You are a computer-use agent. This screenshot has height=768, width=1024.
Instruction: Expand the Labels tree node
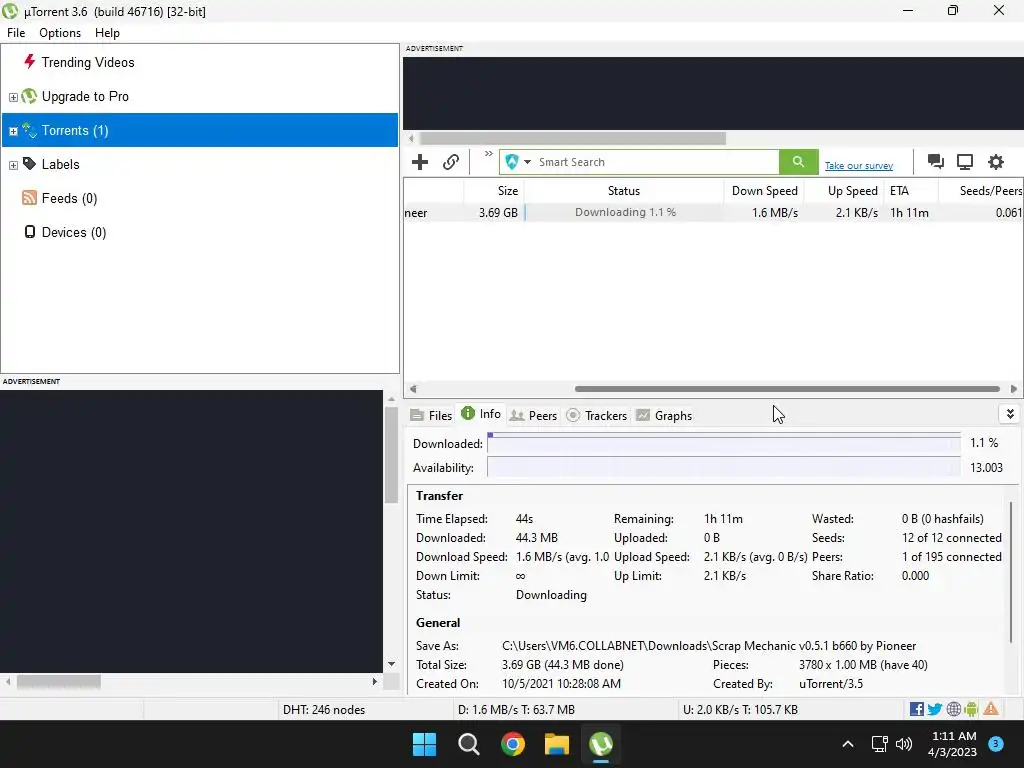coord(13,165)
